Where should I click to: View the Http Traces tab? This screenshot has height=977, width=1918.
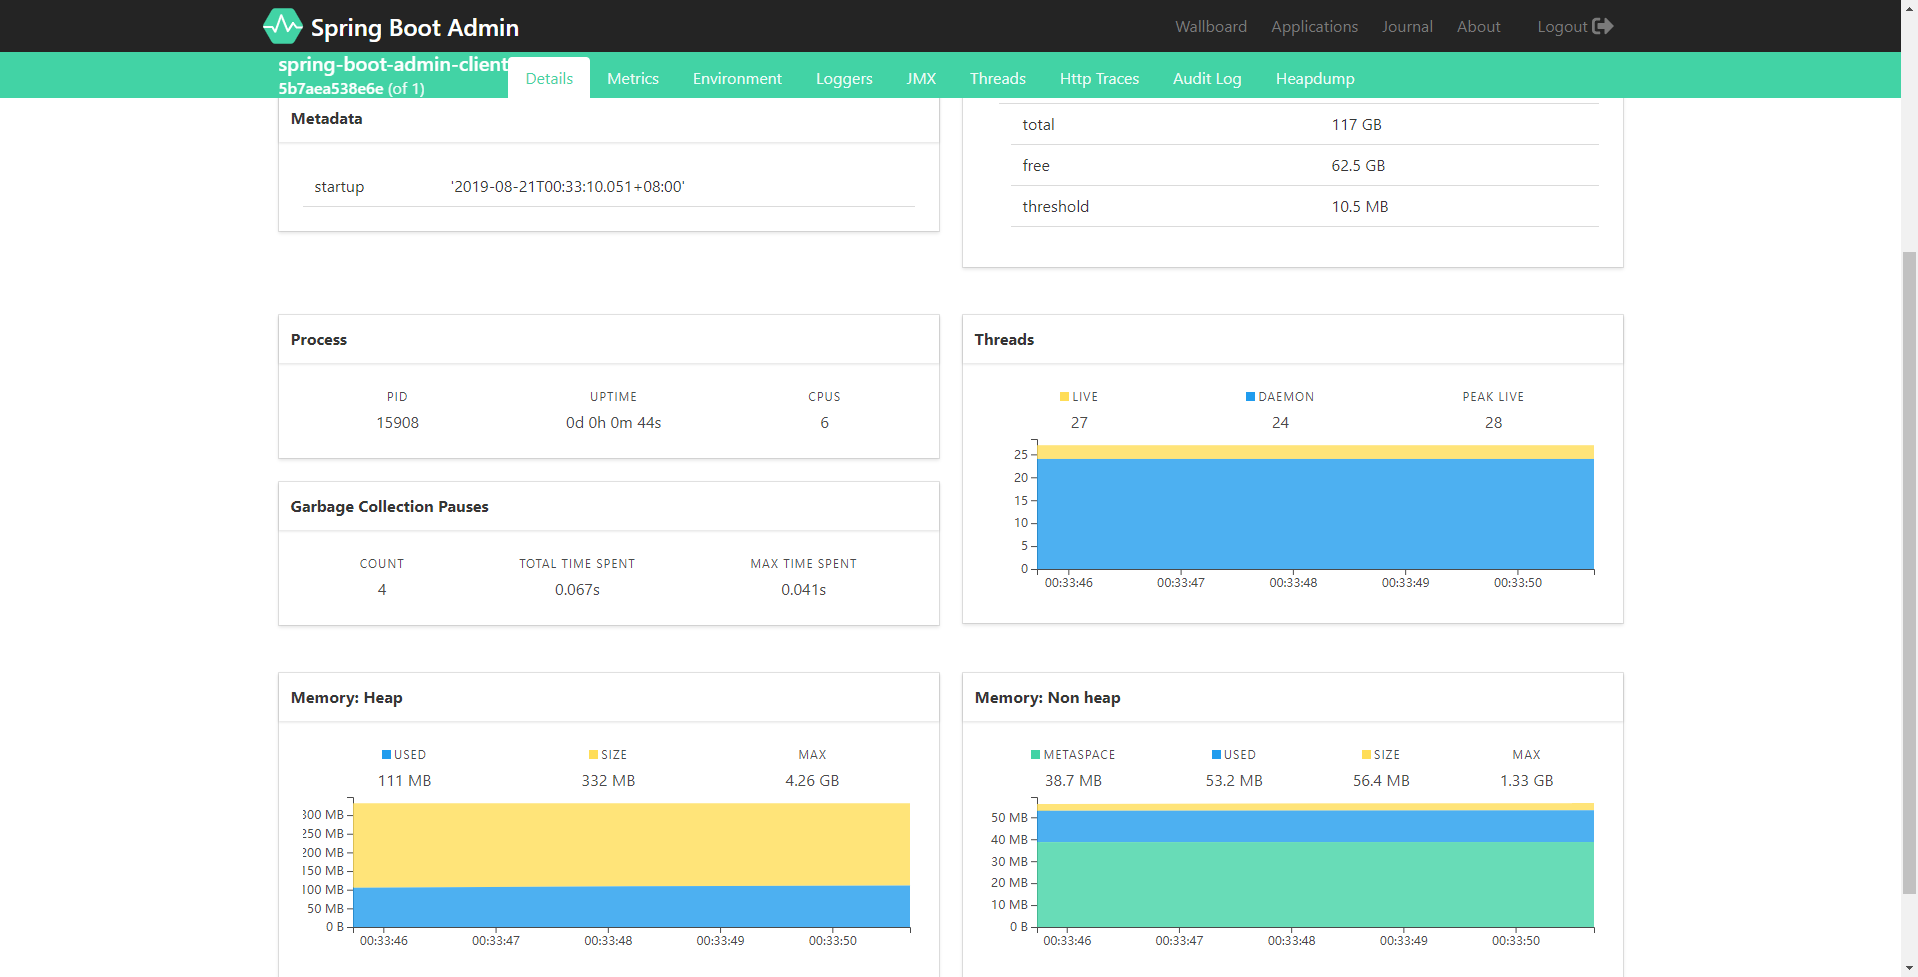coord(1099,78)
